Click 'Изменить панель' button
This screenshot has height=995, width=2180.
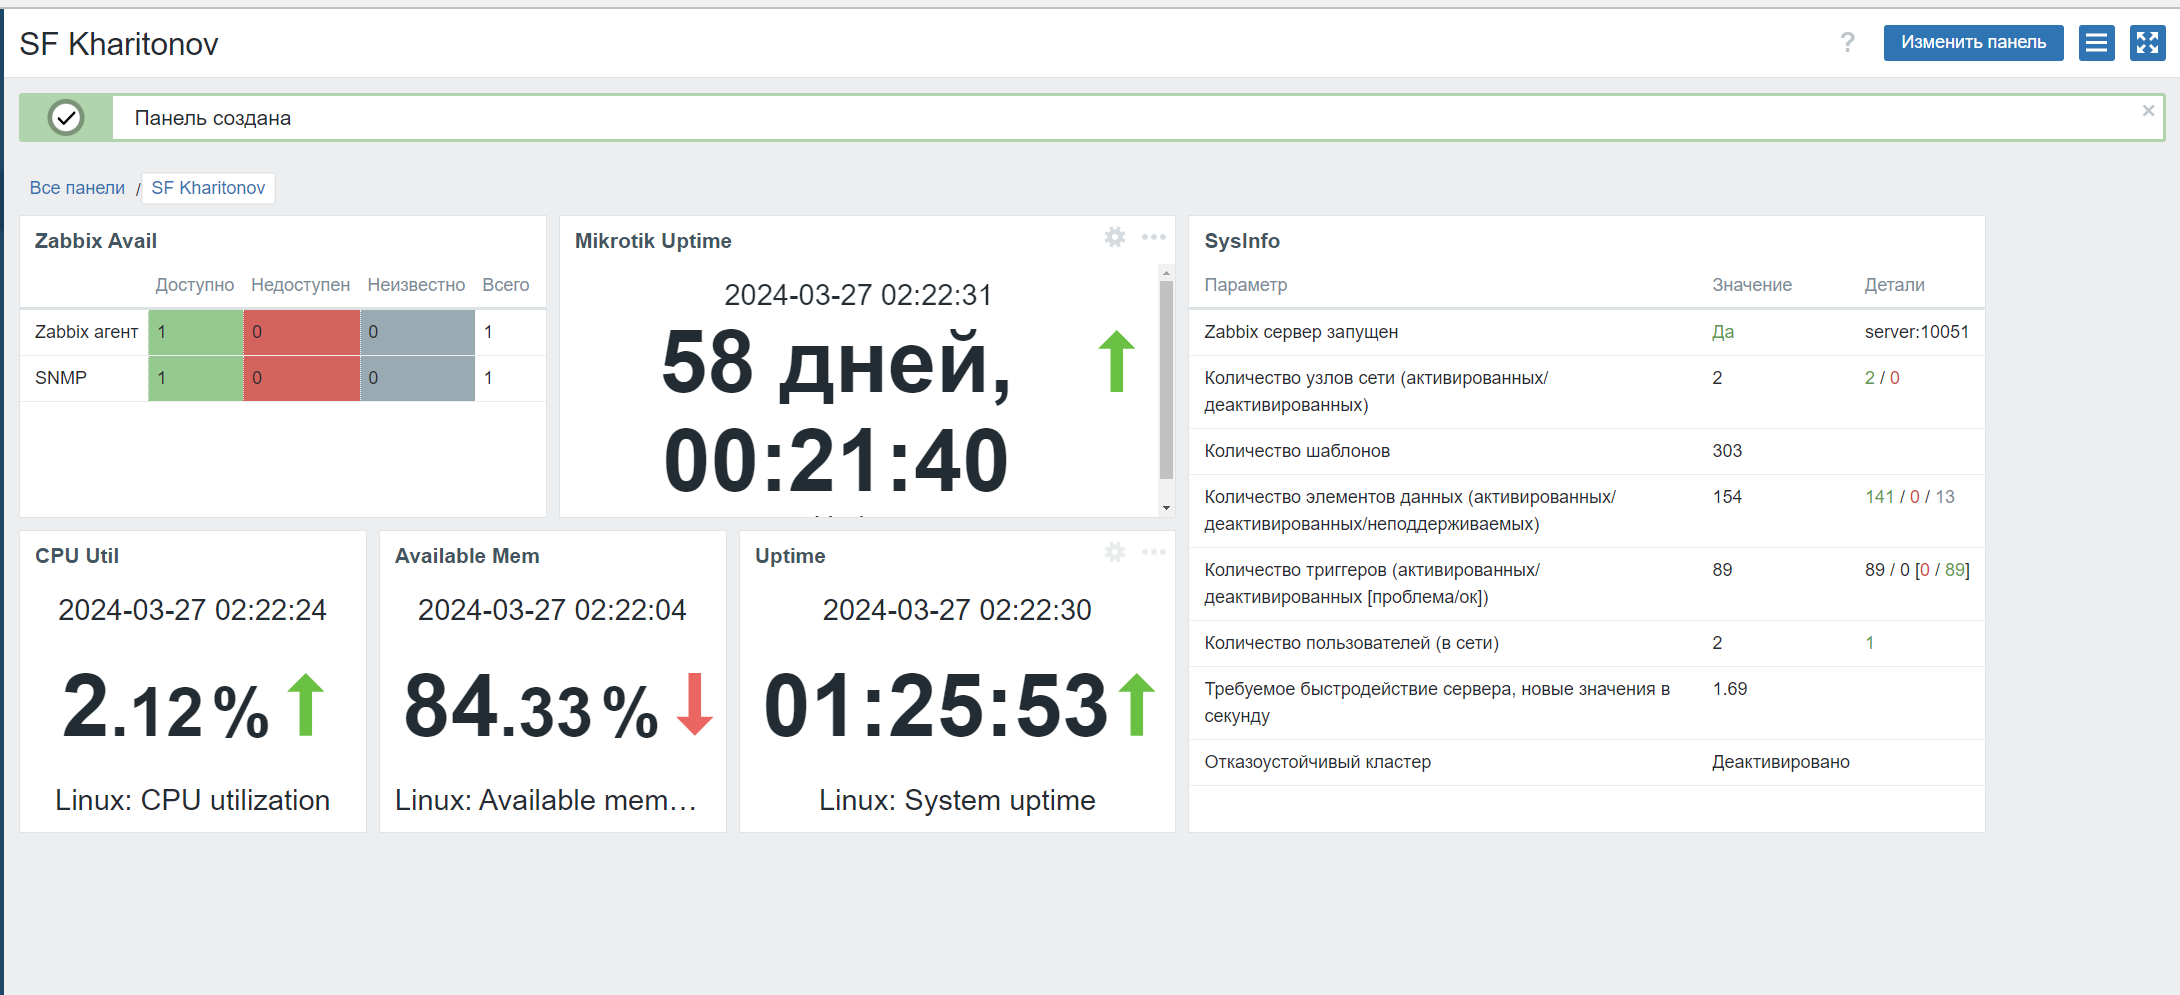point(1972,43)
